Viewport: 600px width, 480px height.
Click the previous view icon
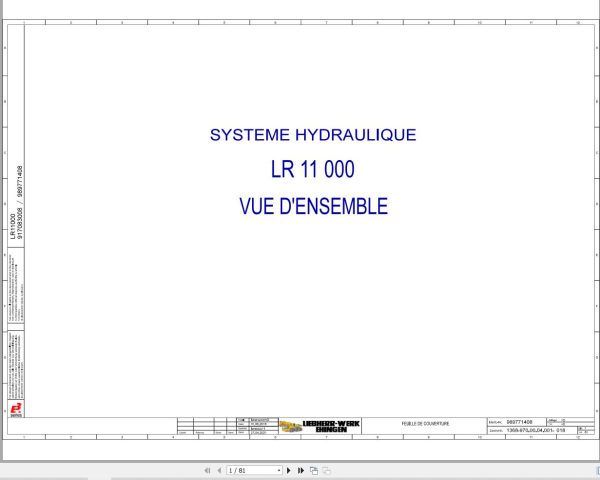(x=314, y=470)
